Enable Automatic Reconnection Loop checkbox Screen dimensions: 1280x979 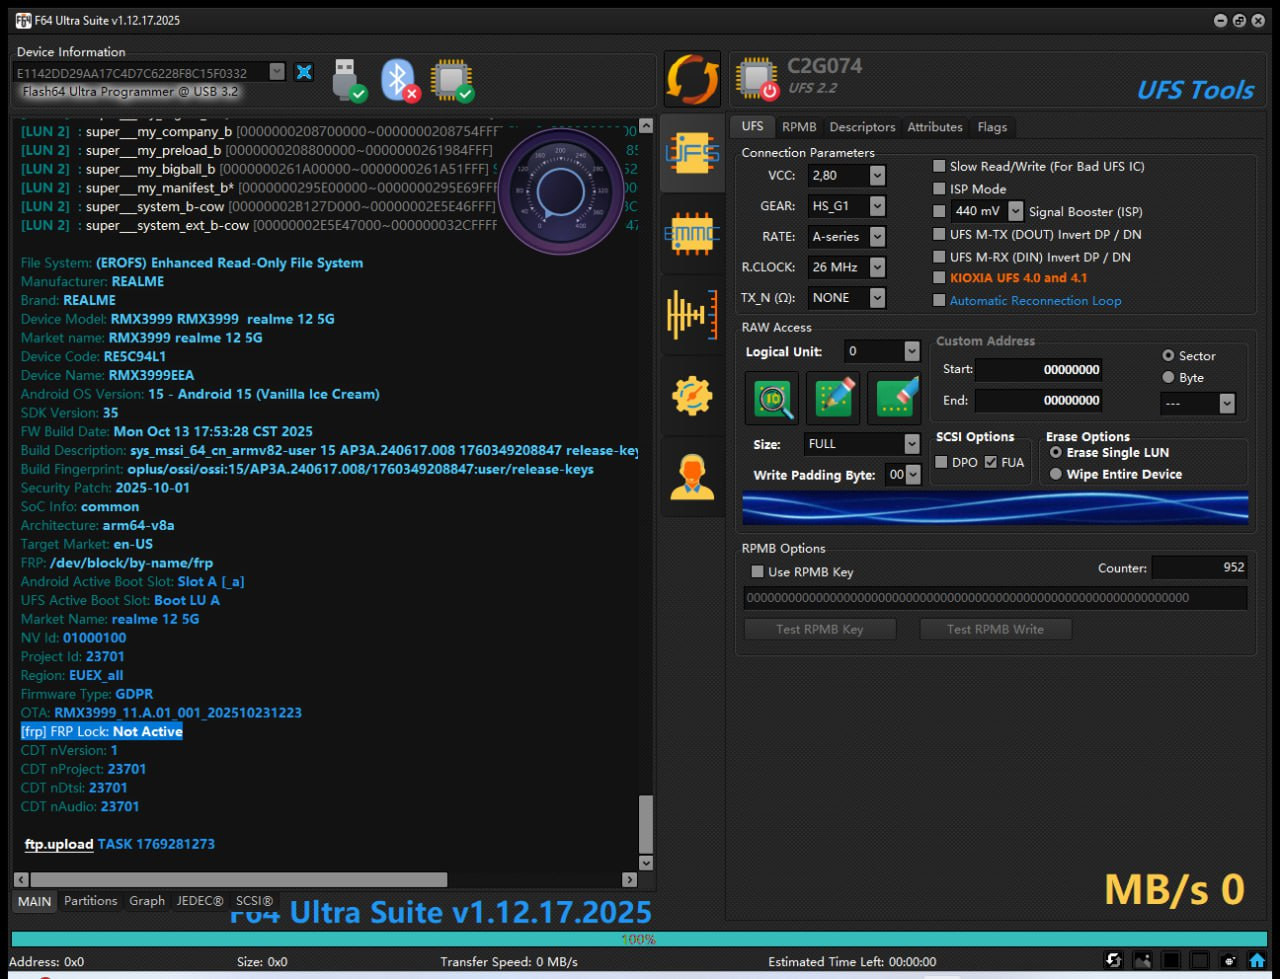coord(939,300)
